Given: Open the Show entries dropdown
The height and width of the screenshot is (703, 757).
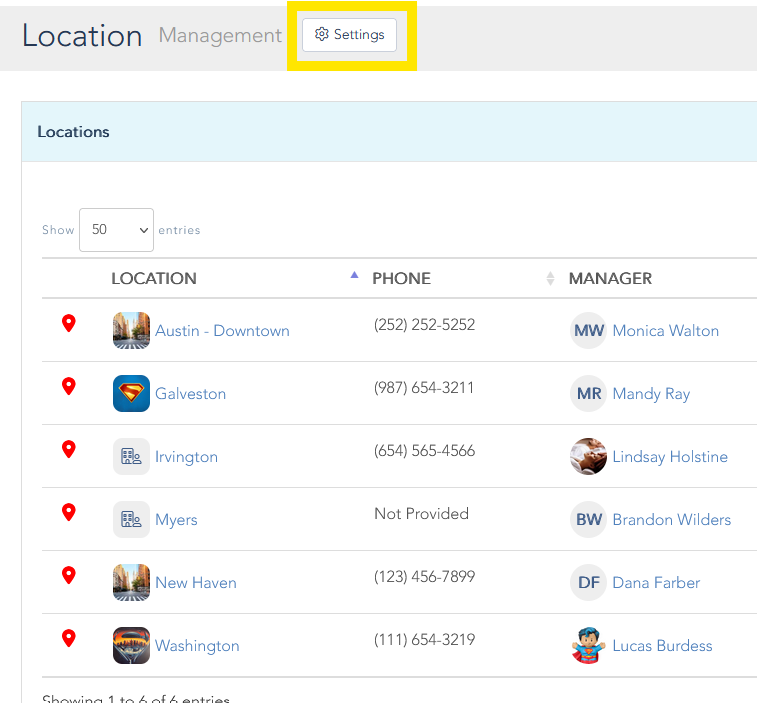Looking at the screenshot, I should click(x=116, y=230).
